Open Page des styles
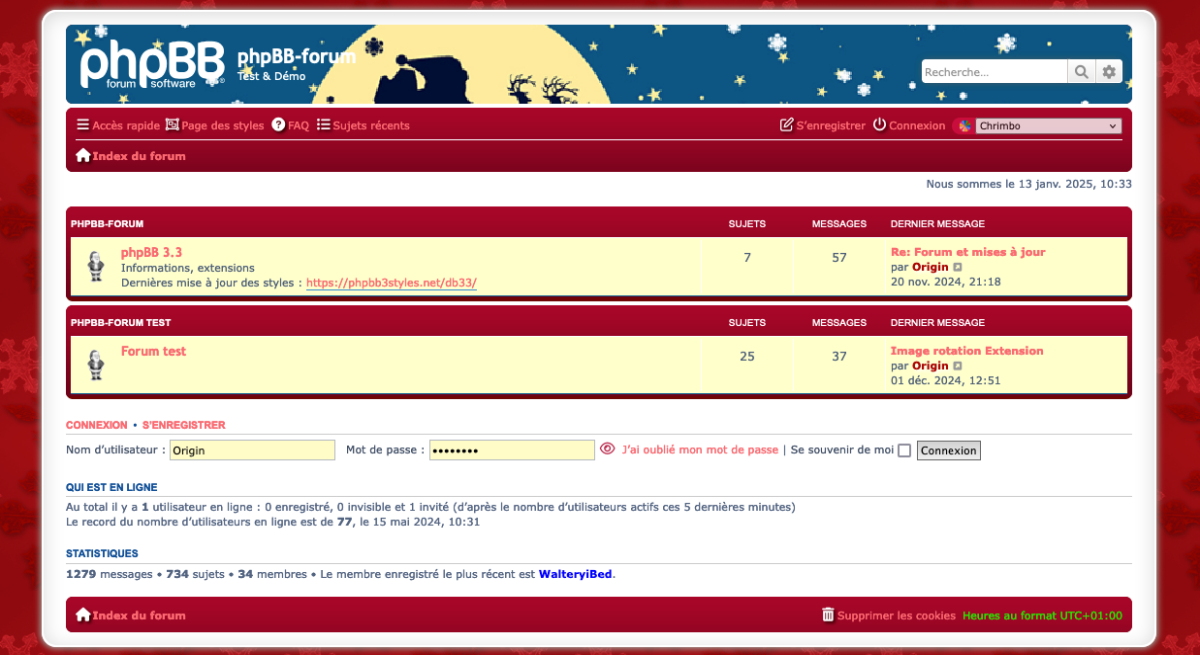1200x655 pixels. (215, 126)
